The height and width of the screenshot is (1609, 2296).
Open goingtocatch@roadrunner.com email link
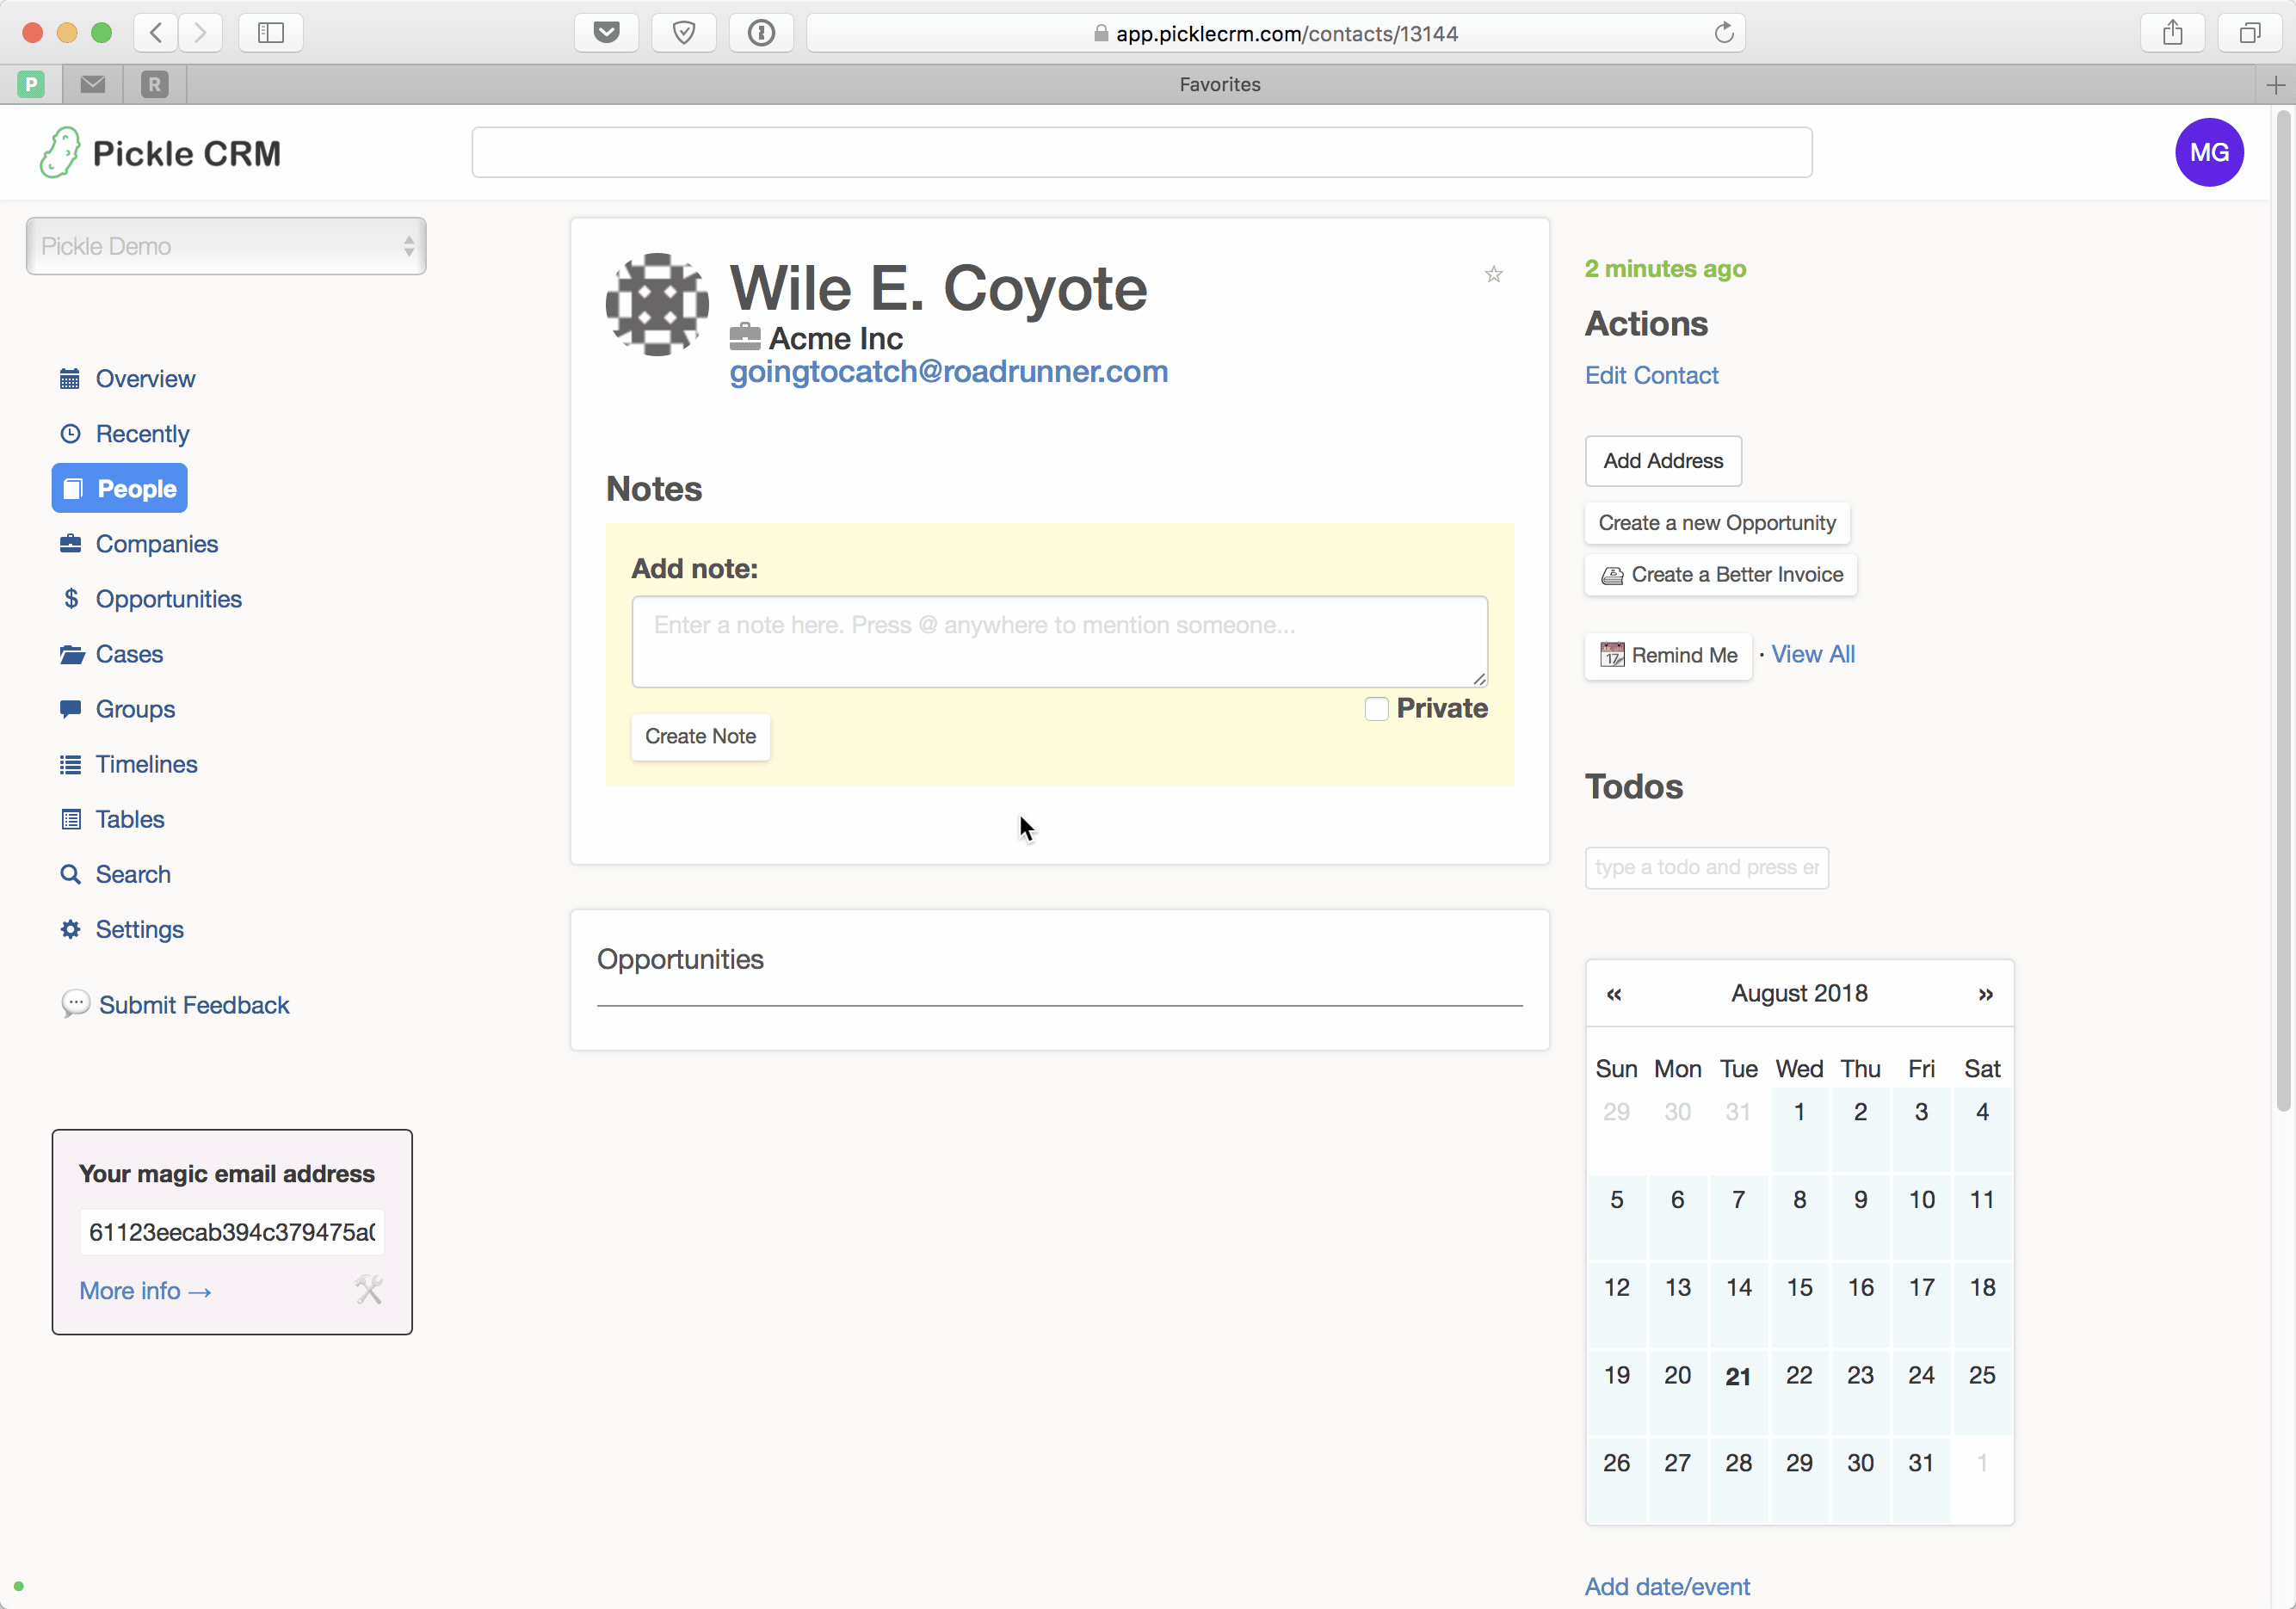[948, 372]
